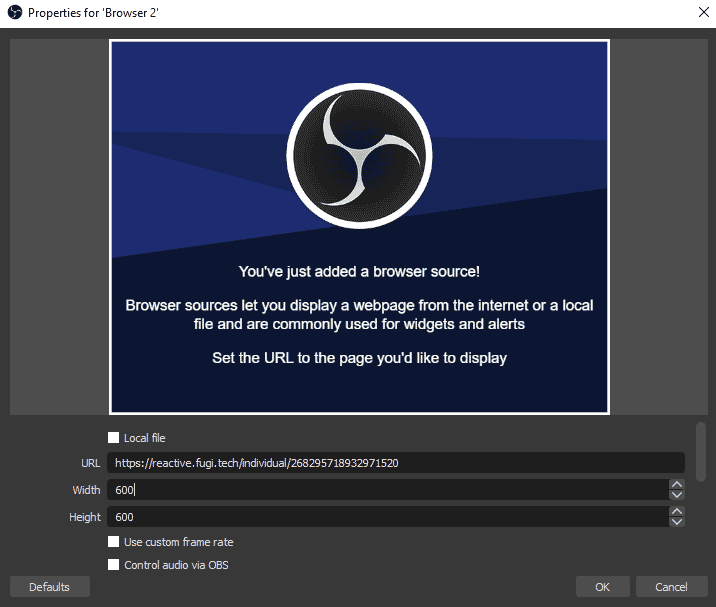The height and width of the screenshot is (607, 716).
Task: Click the large OBS logo in preview
Action: pyautogui.click(x=359, y=155)
